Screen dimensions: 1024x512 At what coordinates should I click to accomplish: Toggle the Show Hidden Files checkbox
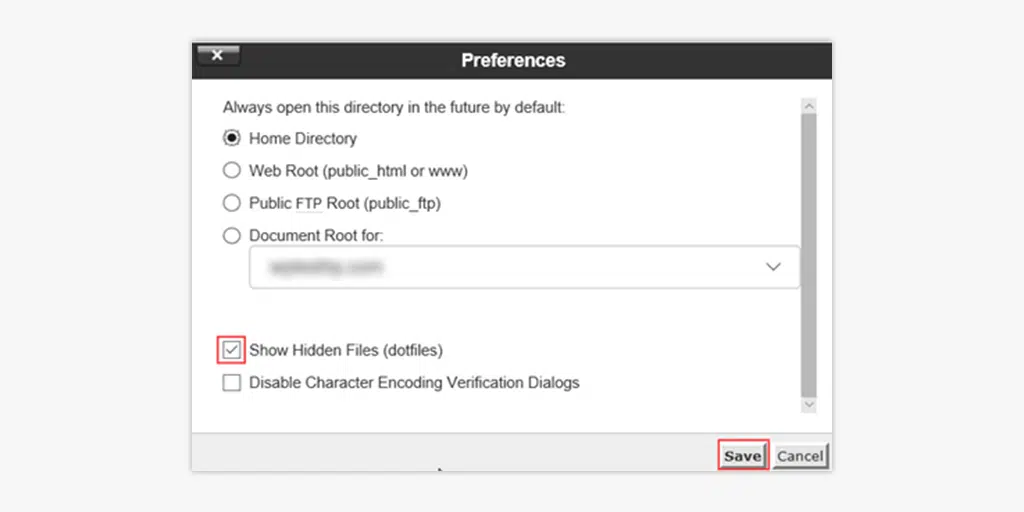pyautogui.click(x=232, y=350)
